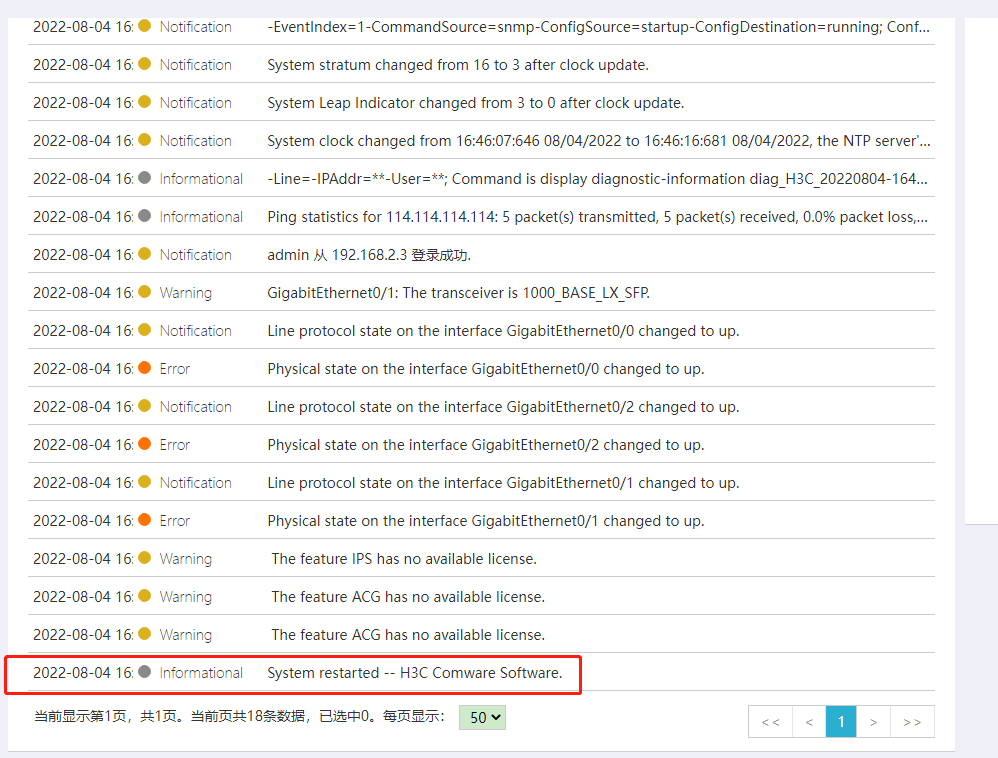Click the orange Error dot in GigabitEthernet0/0 physical state row
Image resolution: width=998 pixels, height=758 pixels.
point(144,368)
